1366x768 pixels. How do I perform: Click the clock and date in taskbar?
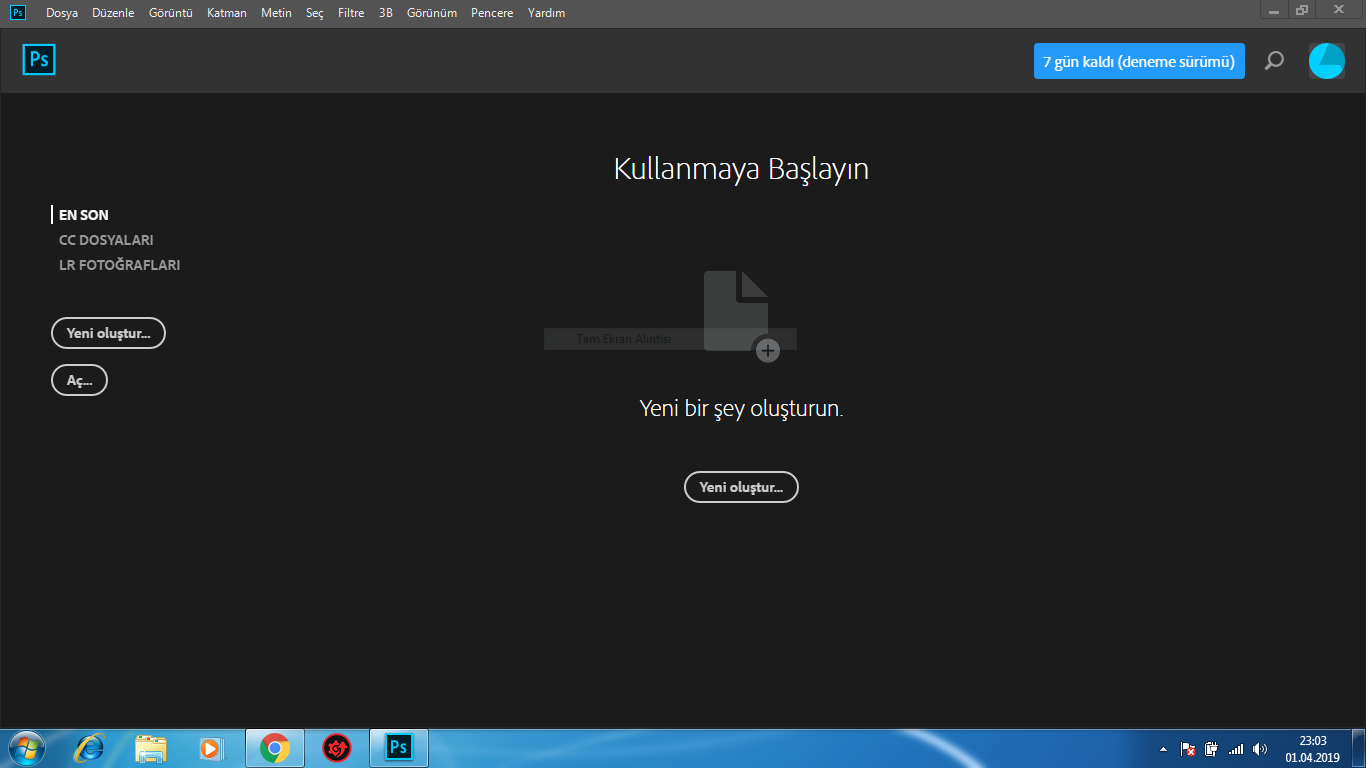[1310, 748]
